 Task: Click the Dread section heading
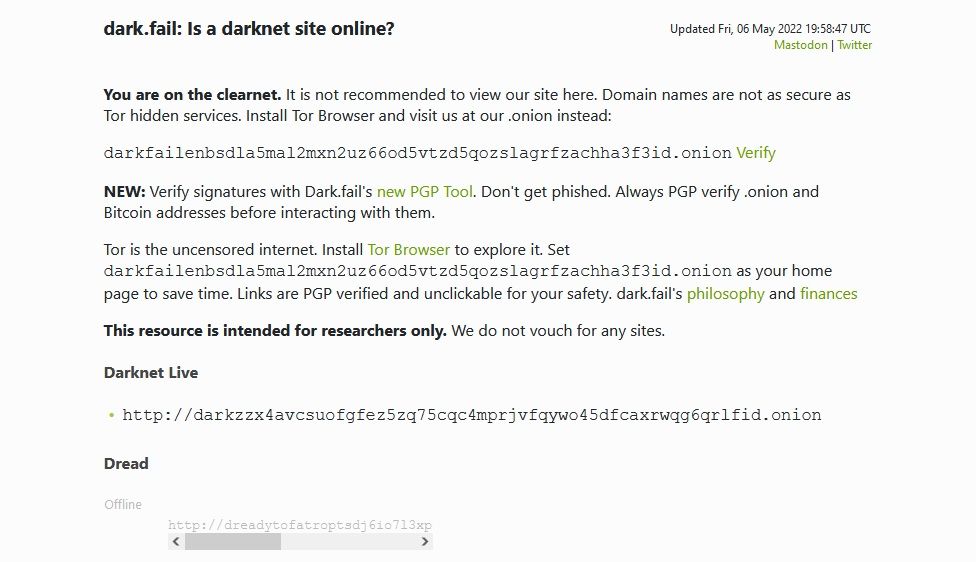pos(126,463)
